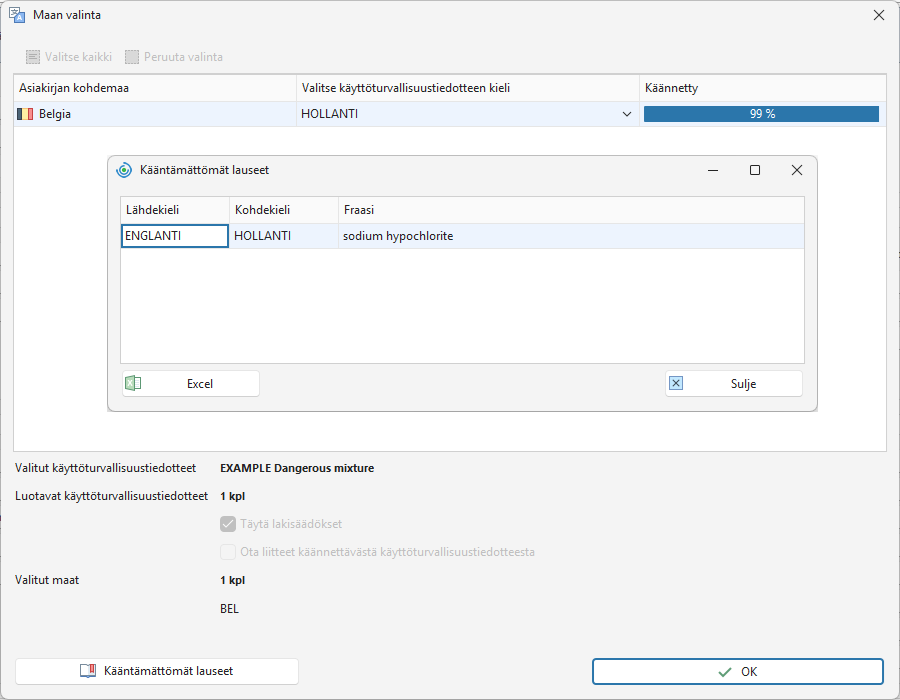Minimize the Kääntämättömät lauseet dialog

713,170
